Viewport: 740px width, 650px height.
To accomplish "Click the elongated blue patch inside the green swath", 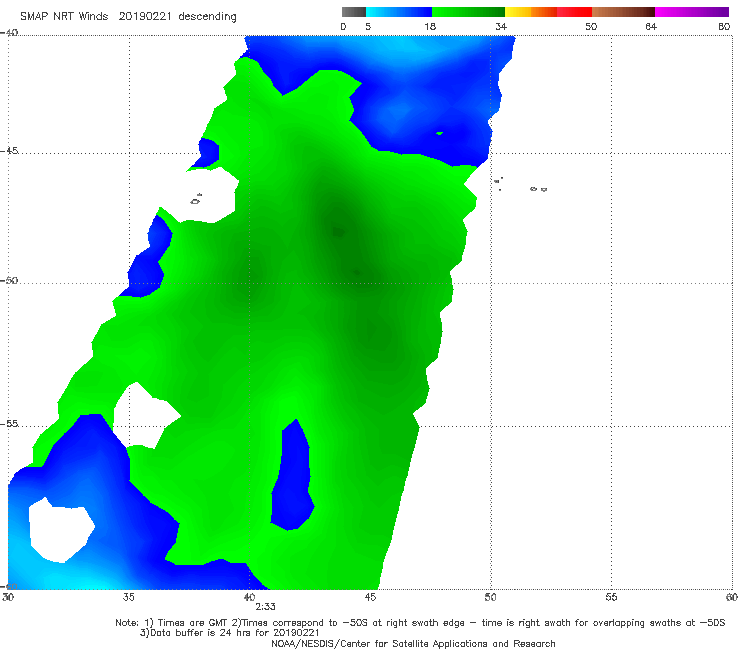I will click(x=292, y=477).
